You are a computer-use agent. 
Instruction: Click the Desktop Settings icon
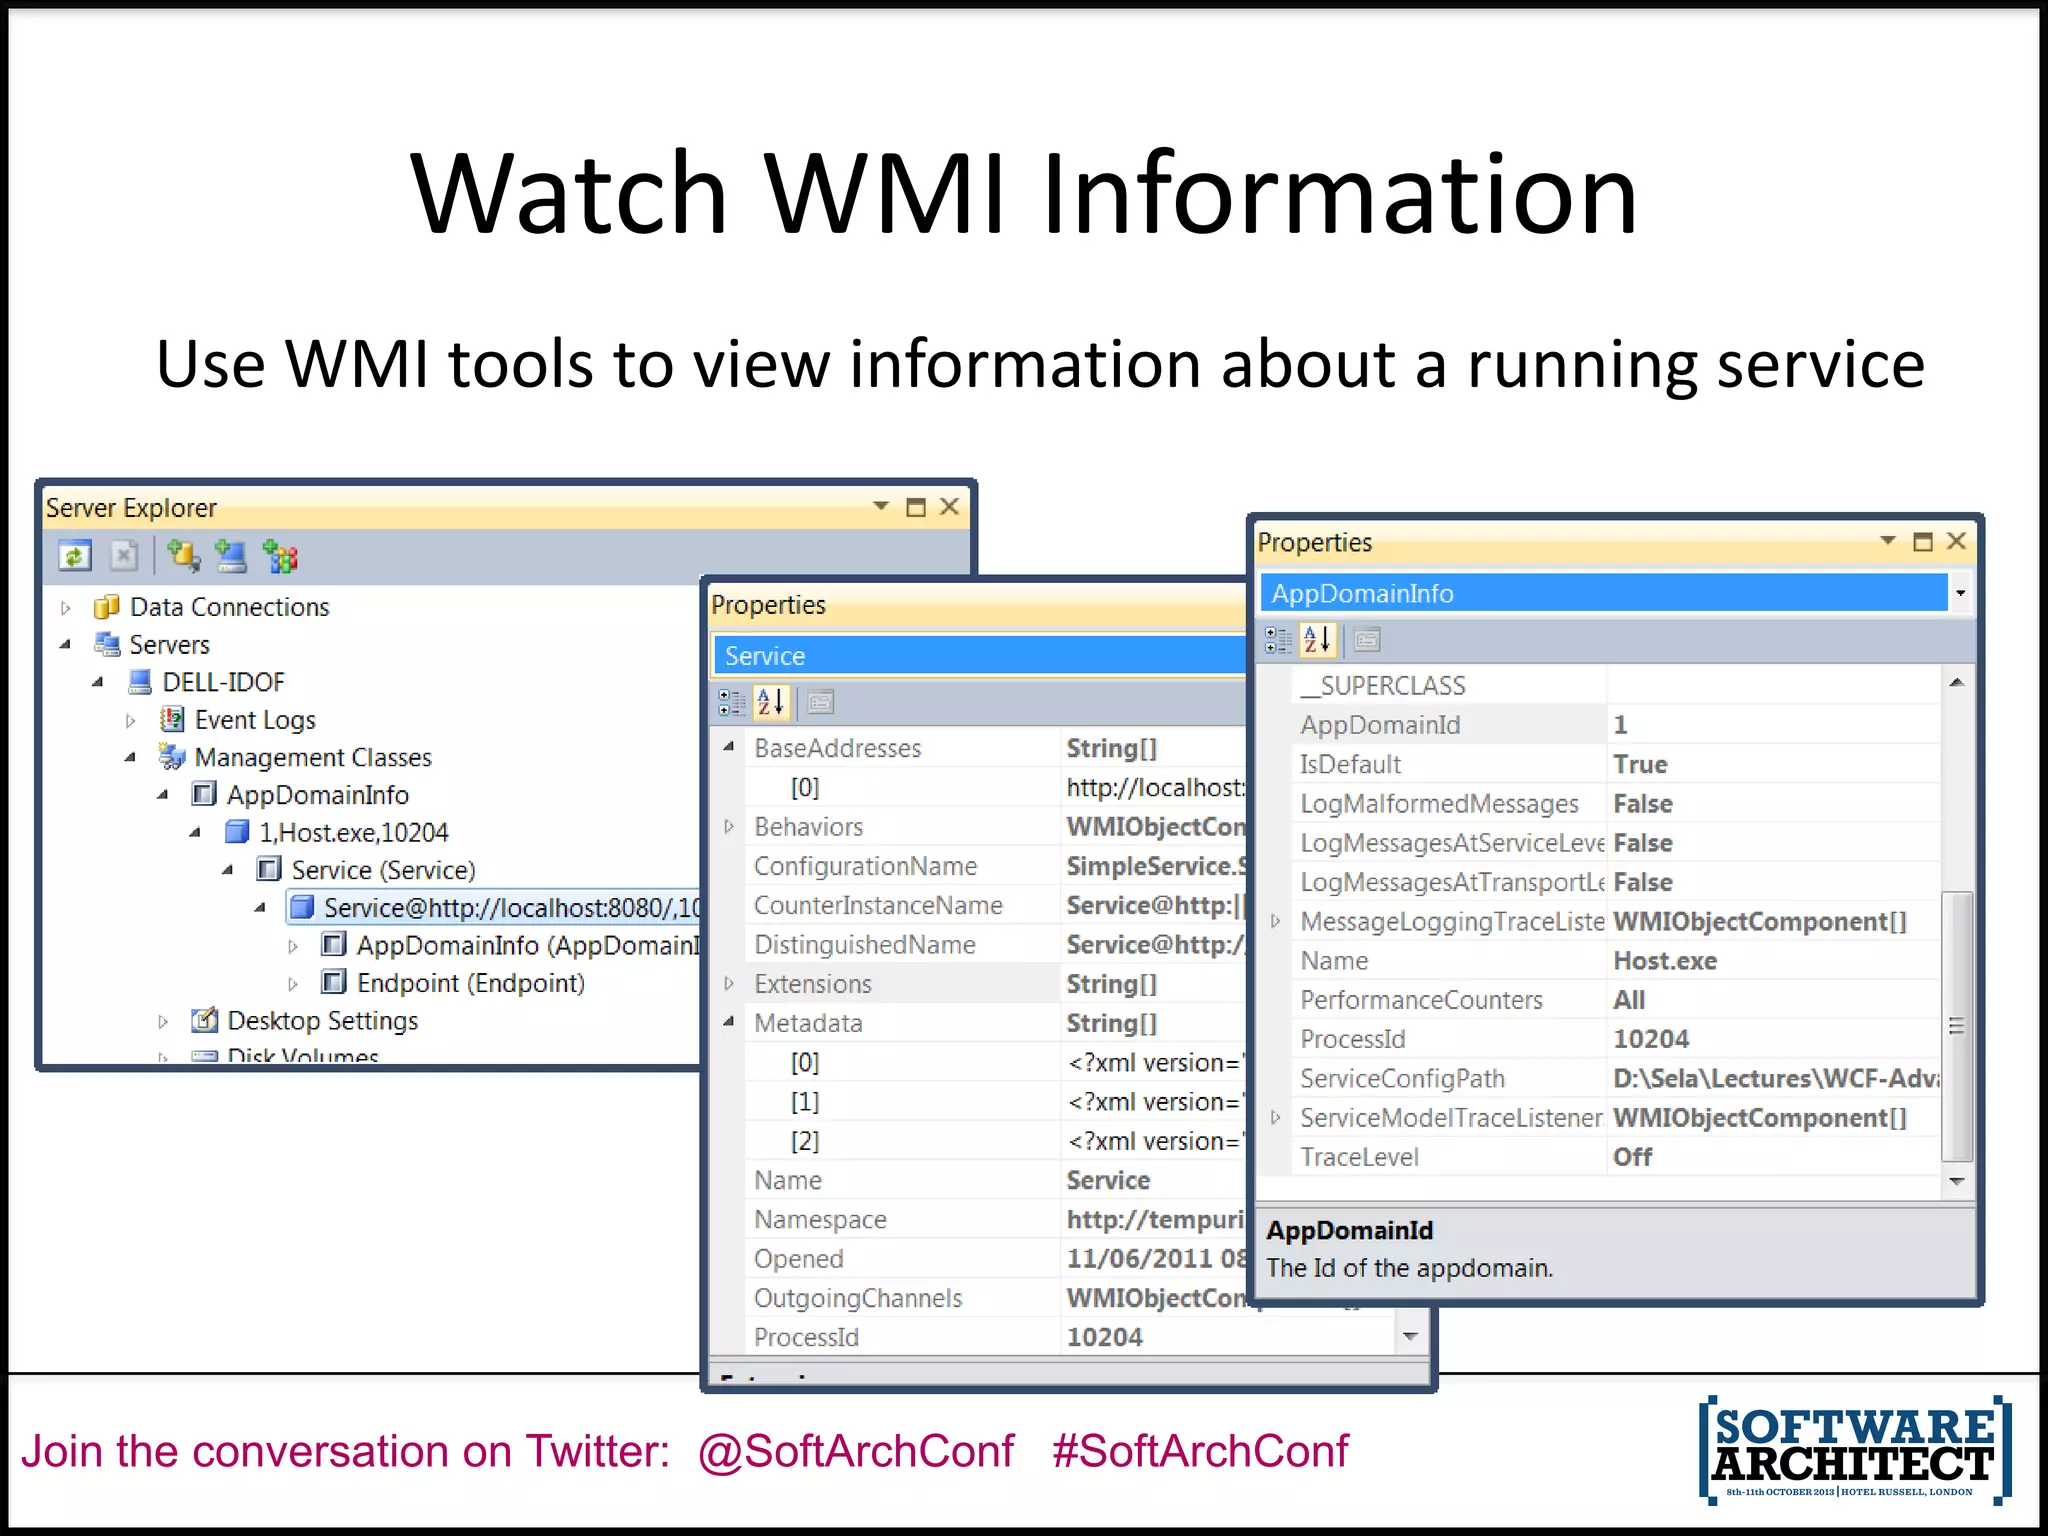(x=204, y=1020)
